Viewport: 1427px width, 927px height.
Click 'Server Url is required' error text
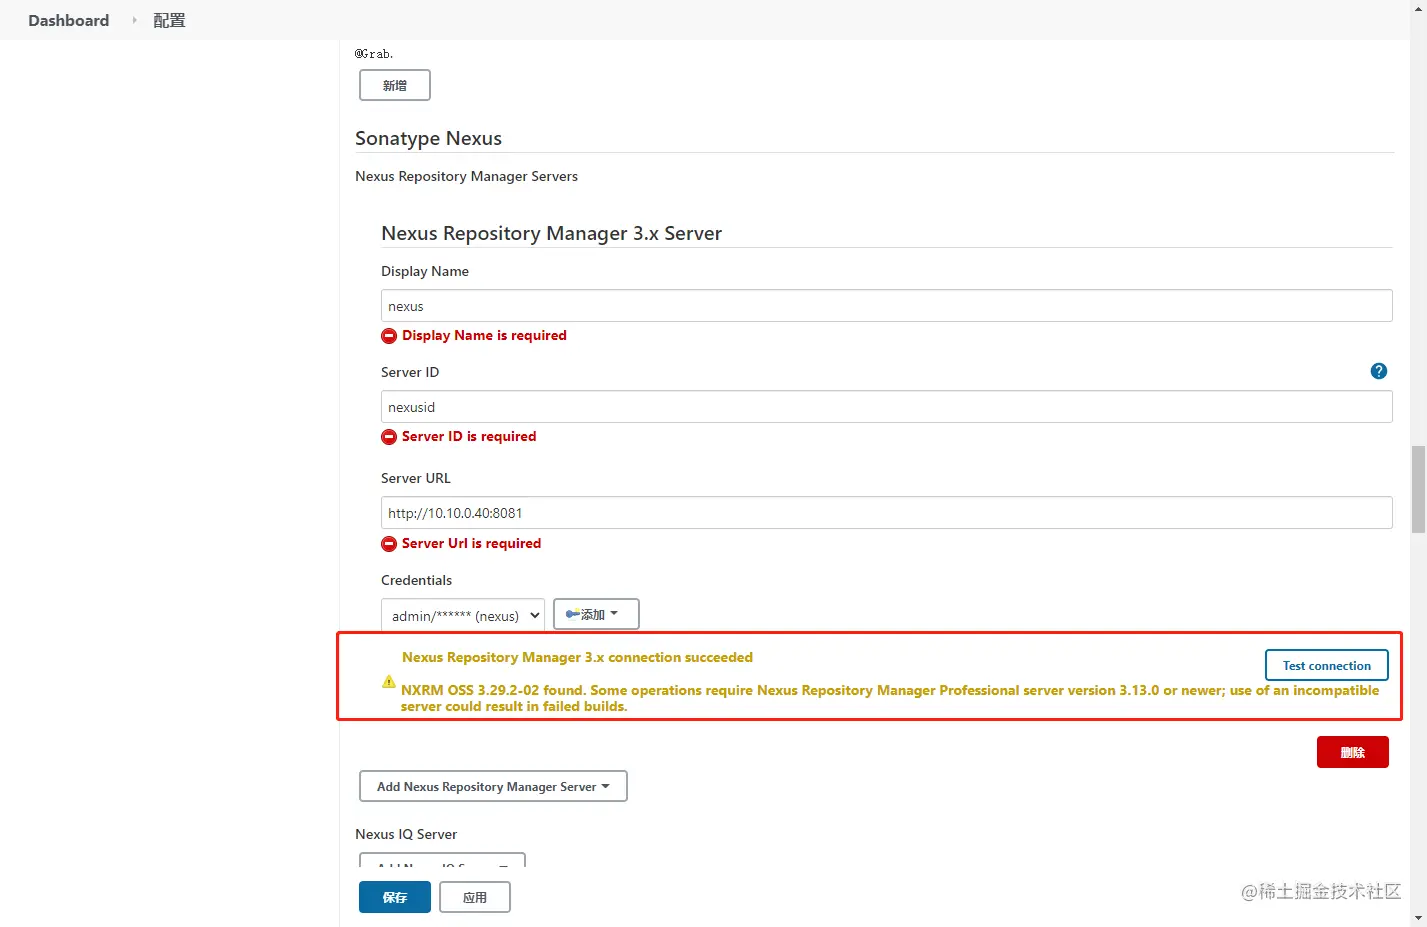click(471, 544)
